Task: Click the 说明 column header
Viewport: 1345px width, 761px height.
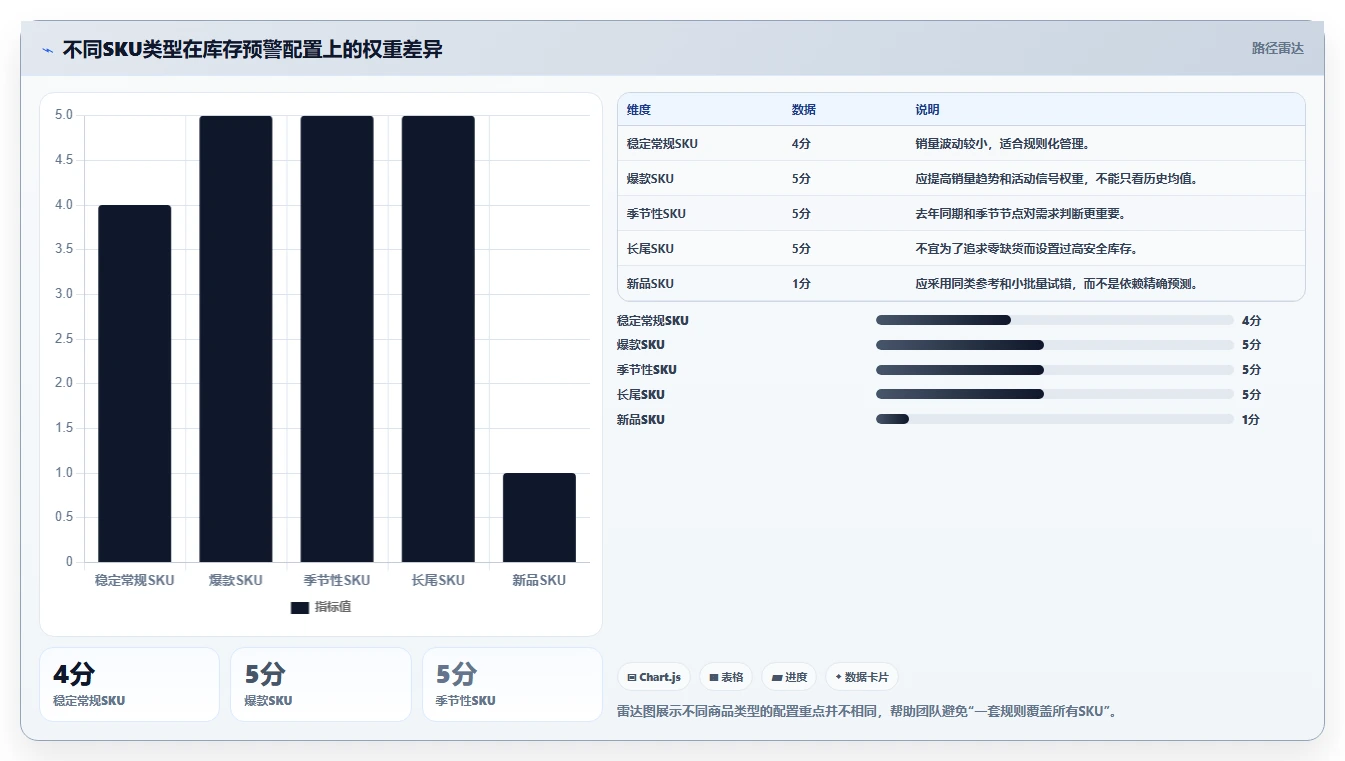Action: [928, 110]
